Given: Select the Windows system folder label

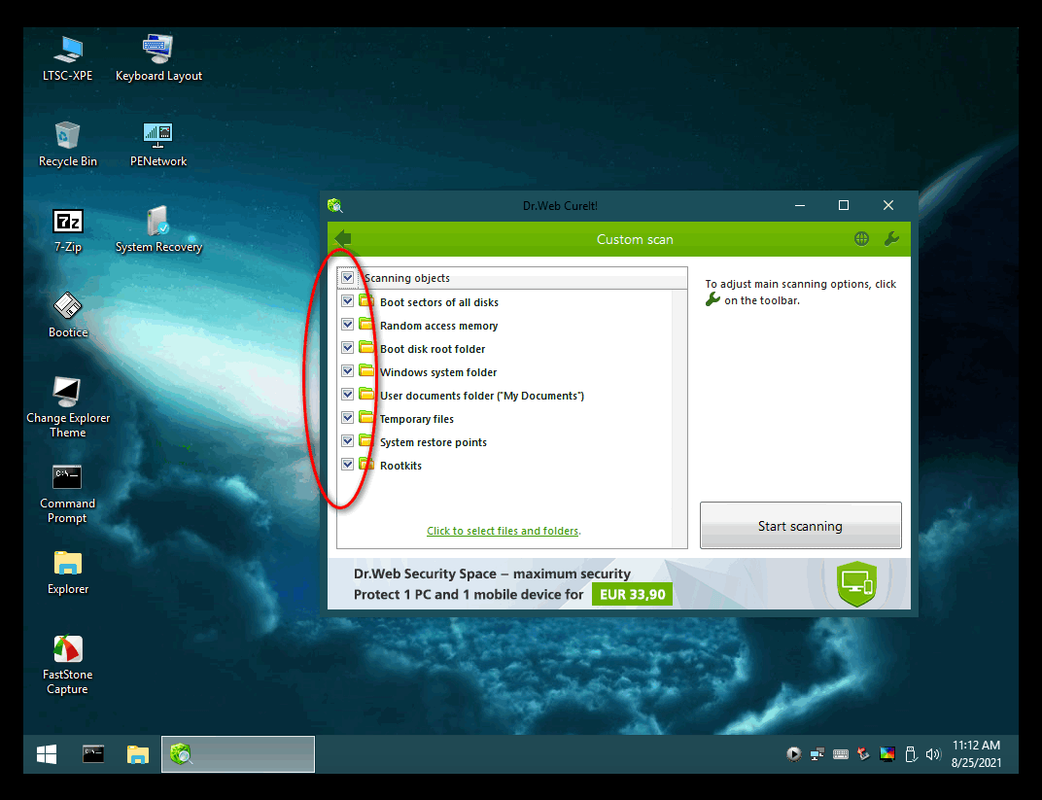Looking at the screenshot, I should click(438, 372).
